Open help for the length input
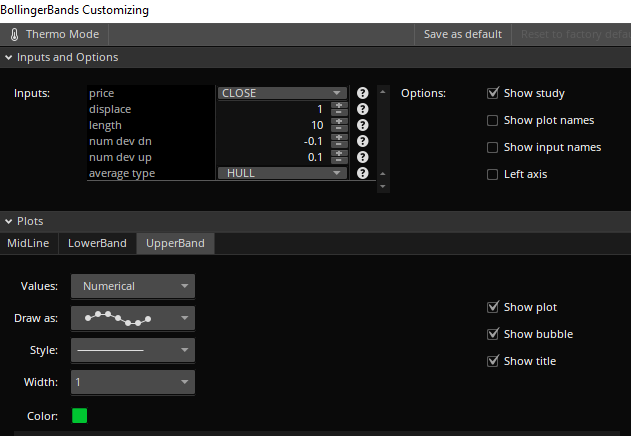Viewport: 631px width, 436px height. [x=363, y=125]
